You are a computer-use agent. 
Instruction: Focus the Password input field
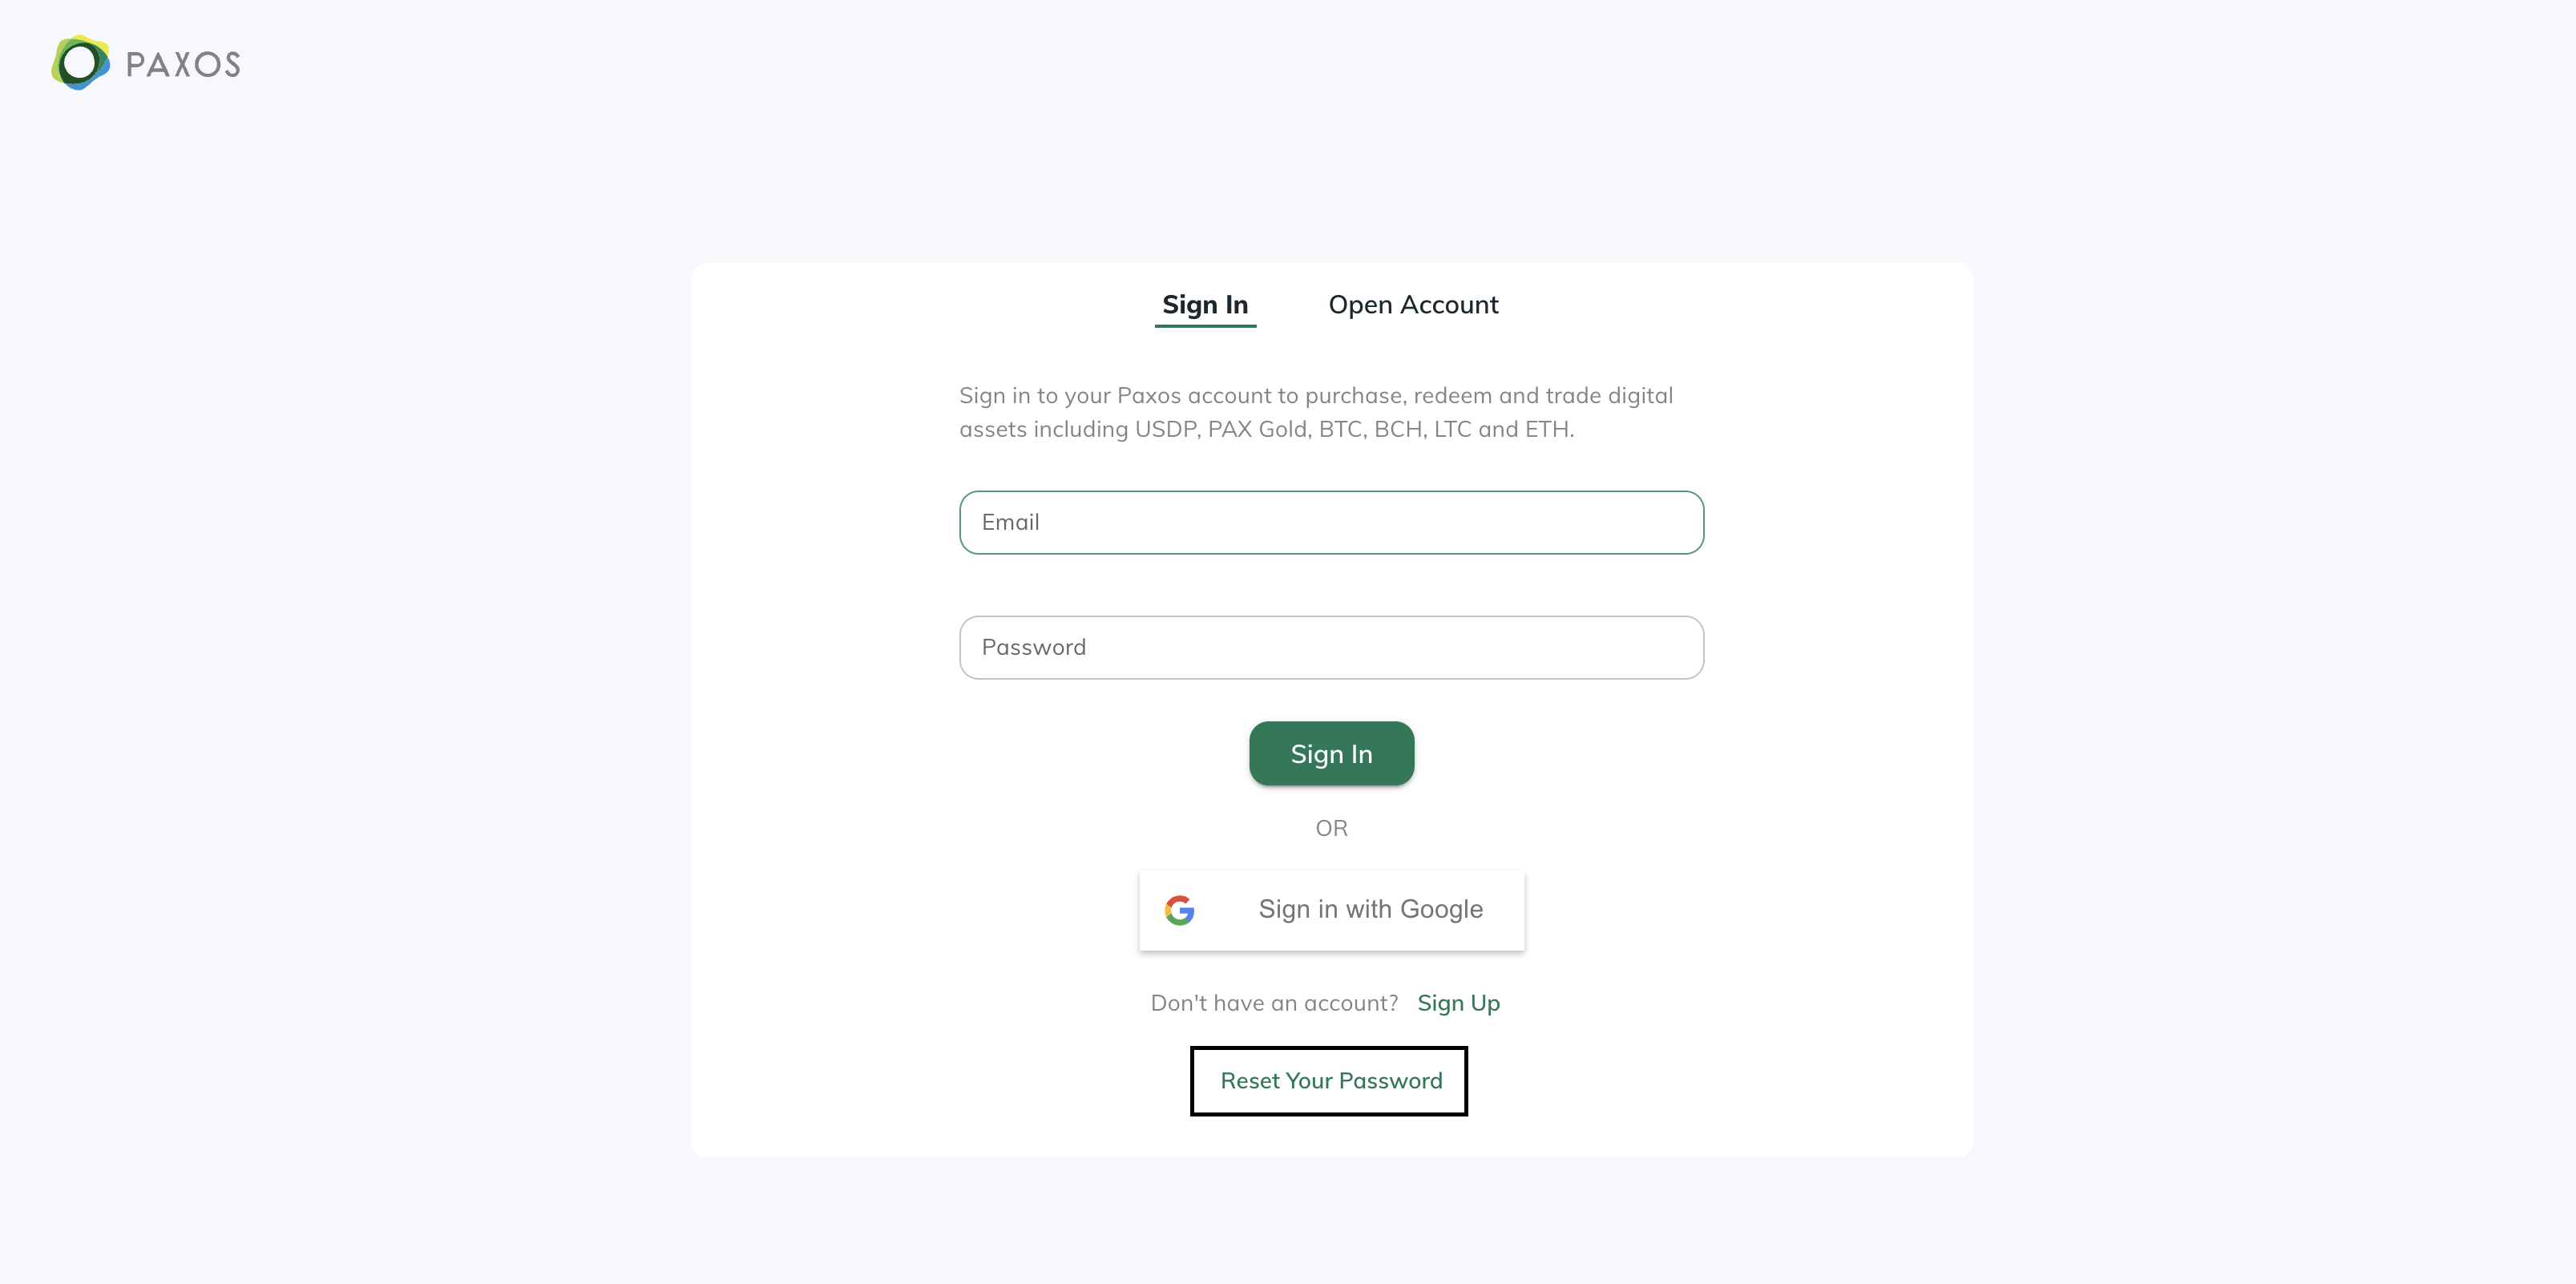click(x=1331, y=647)
